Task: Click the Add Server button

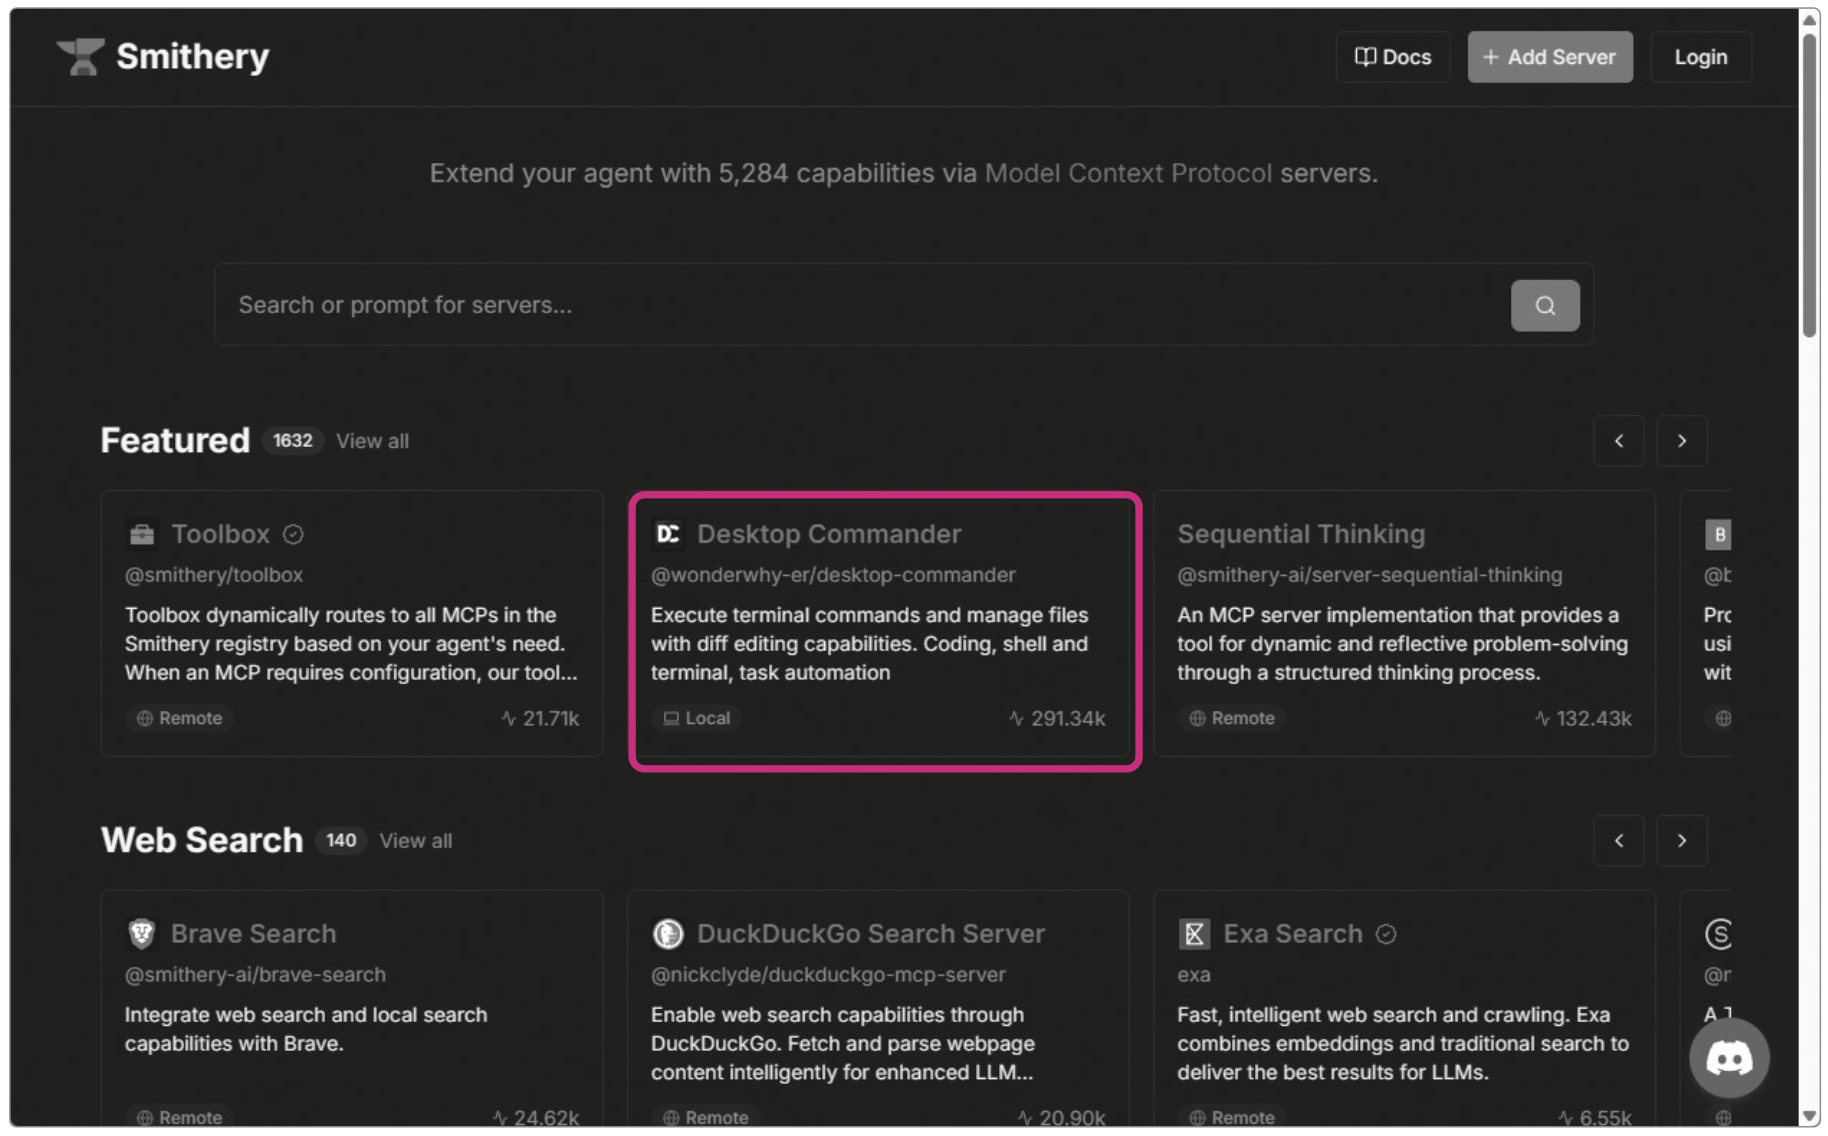Action: [x=1549, y=57]
